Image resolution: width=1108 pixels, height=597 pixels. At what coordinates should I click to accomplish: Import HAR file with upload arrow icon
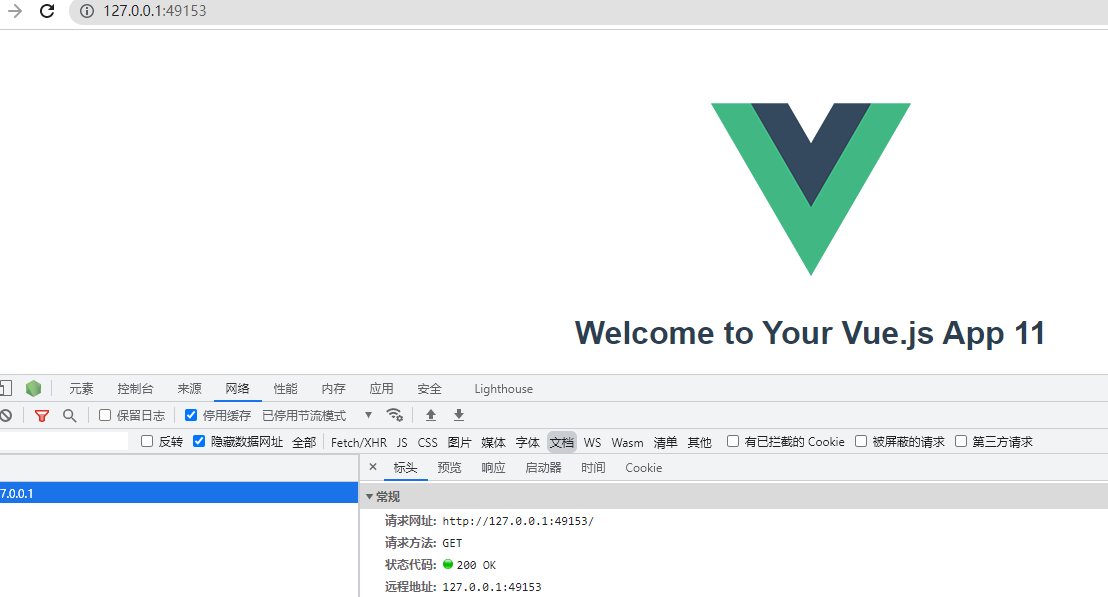[430, 415]
